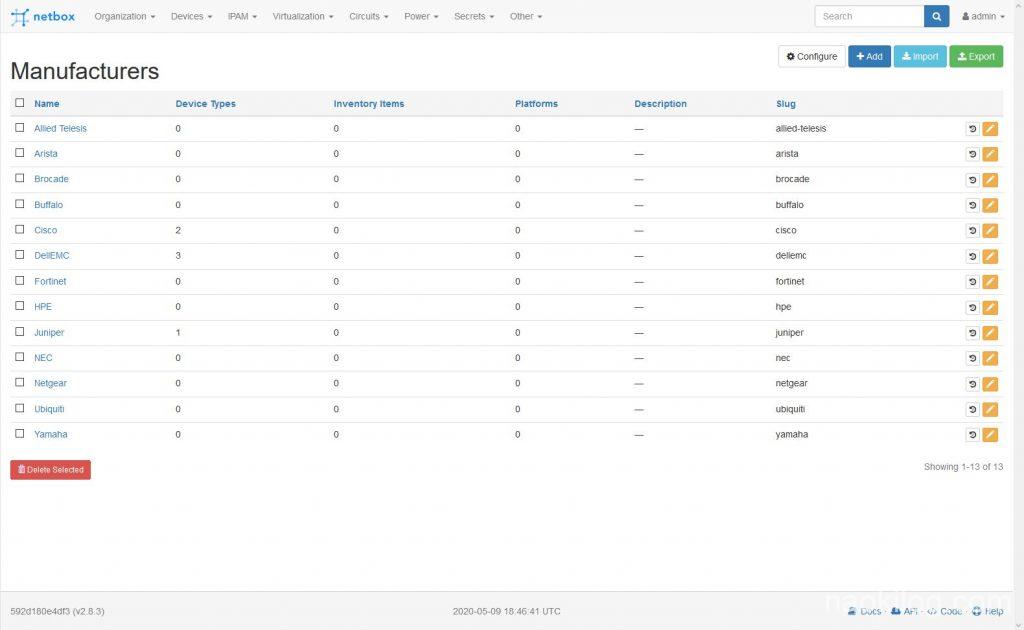The height and width of the screenshot is (630, 1024).
Task: Click changelog icon in Ubiquiti row
Action: point(972,409)
